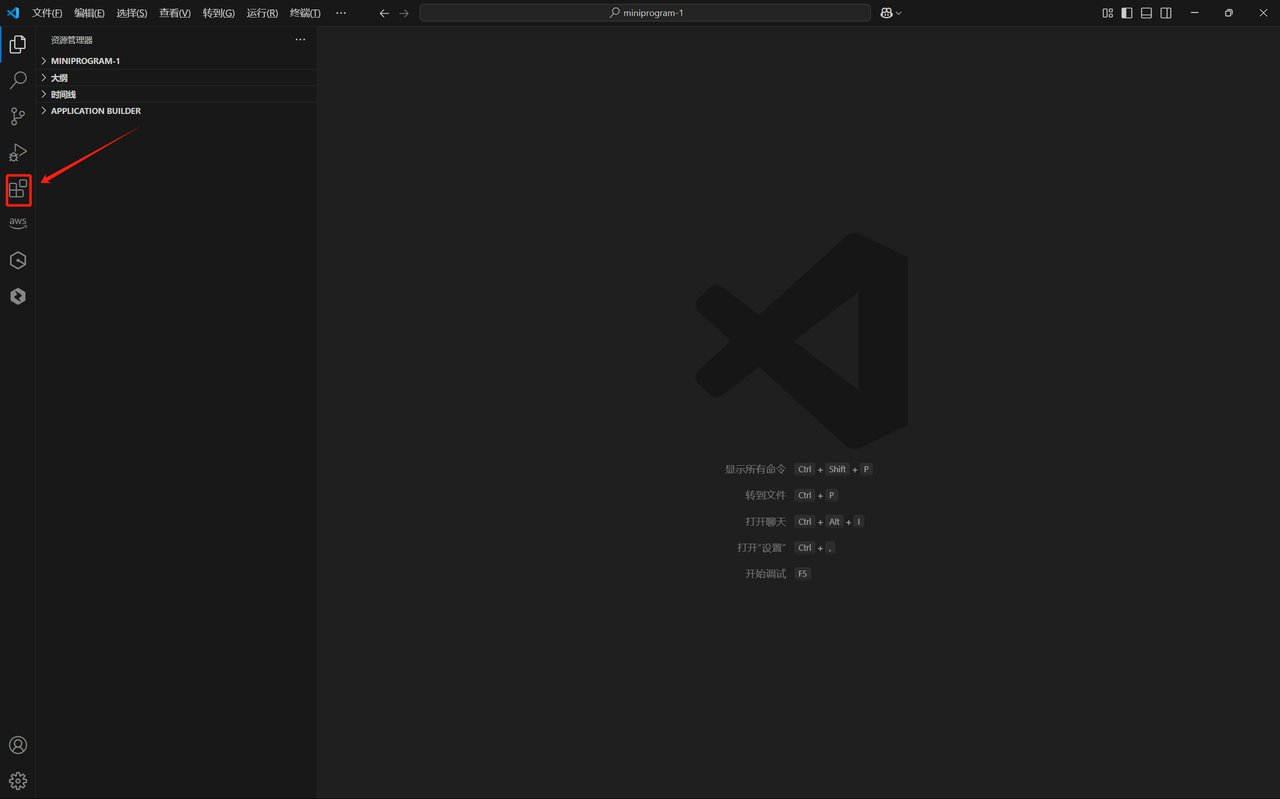Open the solid hexagon icon view above Accounts
This screenshot has height=799, width=1280.
18,296
